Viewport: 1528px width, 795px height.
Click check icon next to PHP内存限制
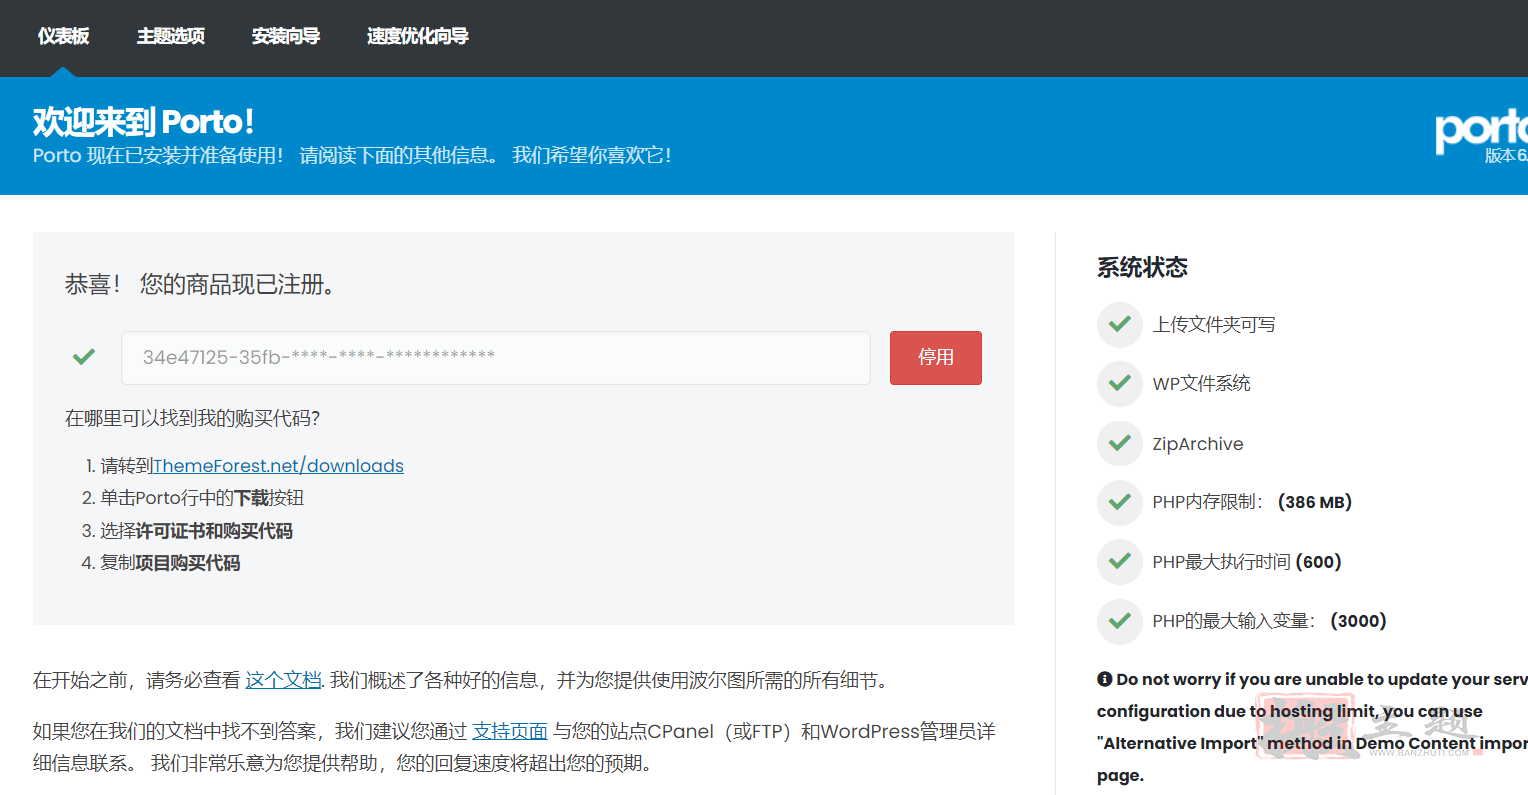click(x=1120, y=502)
